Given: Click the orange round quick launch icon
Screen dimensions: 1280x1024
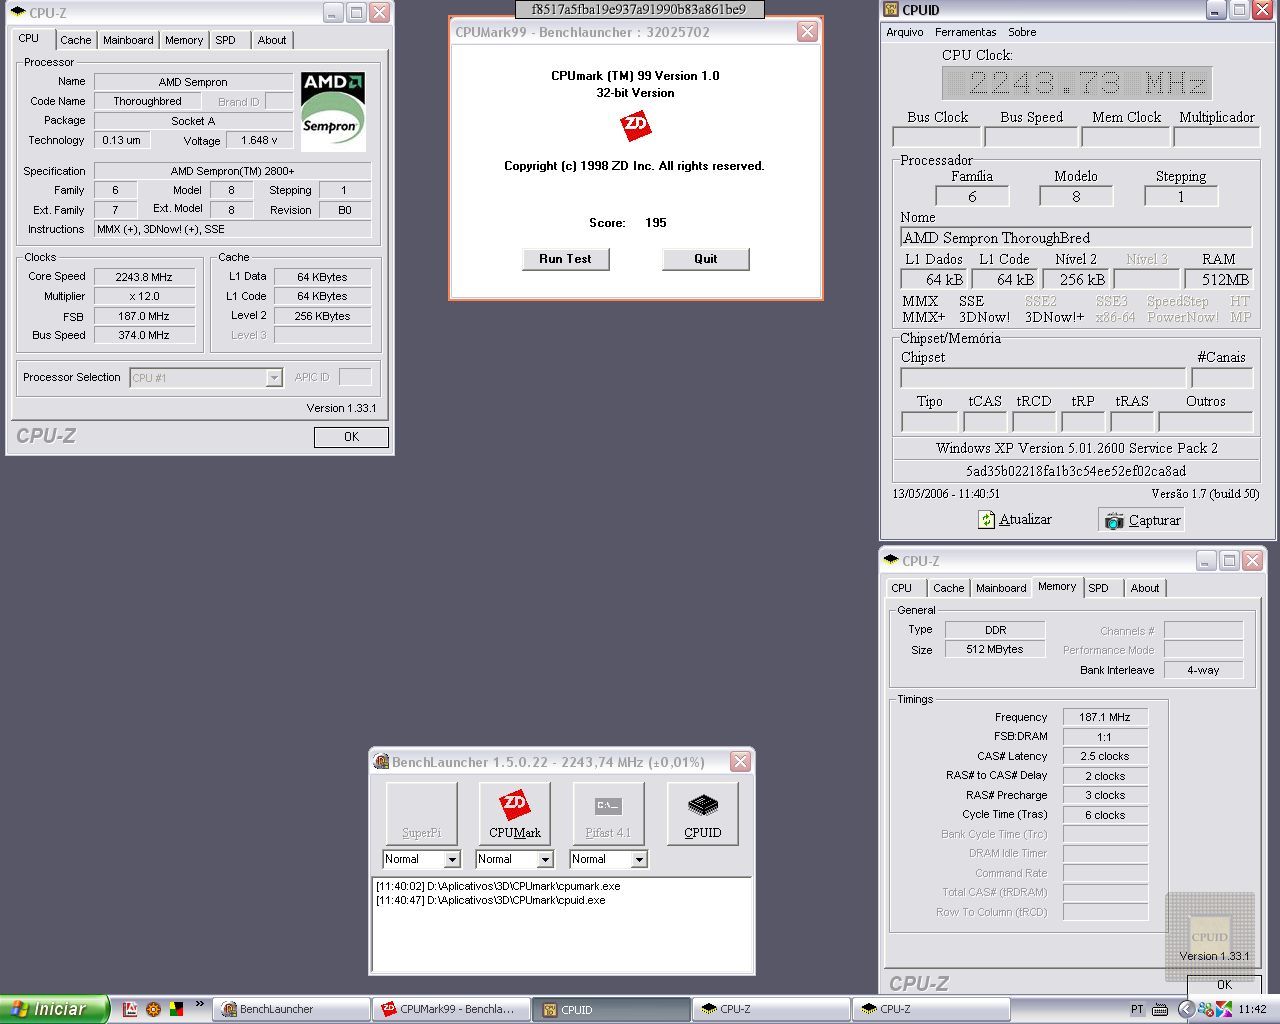Looking at the screenshot, I should [153, 1009].
